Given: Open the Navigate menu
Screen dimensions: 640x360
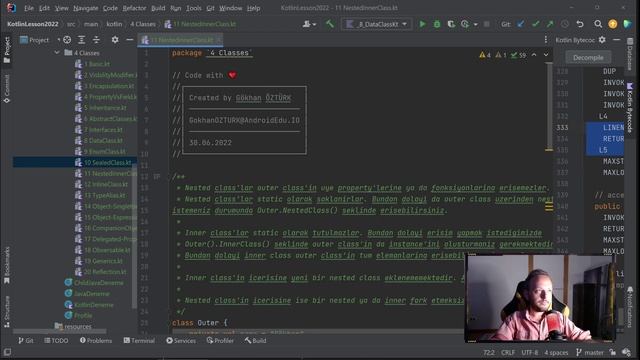Looking at the screenshot, I should tap(86, 8).
